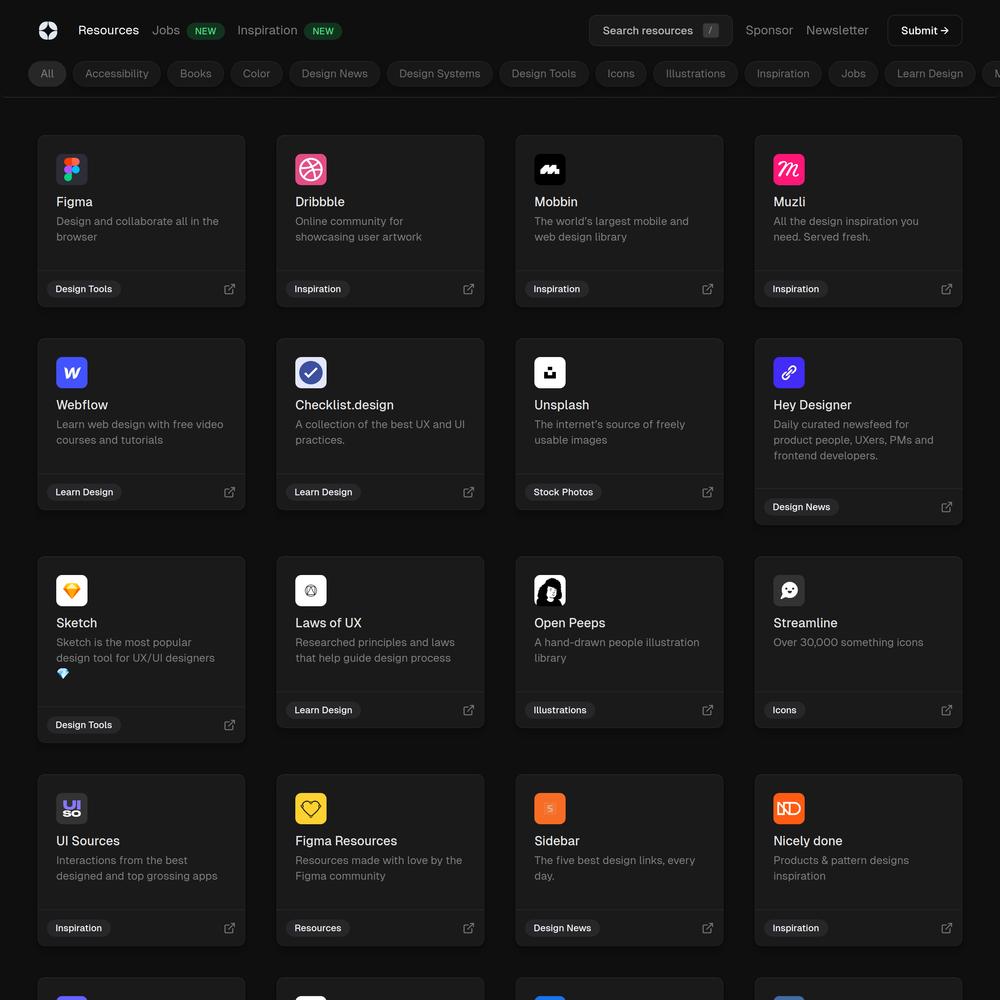Open the Webflow logo icon
Screen dimensions: 1000x1000
pos(71,372)
